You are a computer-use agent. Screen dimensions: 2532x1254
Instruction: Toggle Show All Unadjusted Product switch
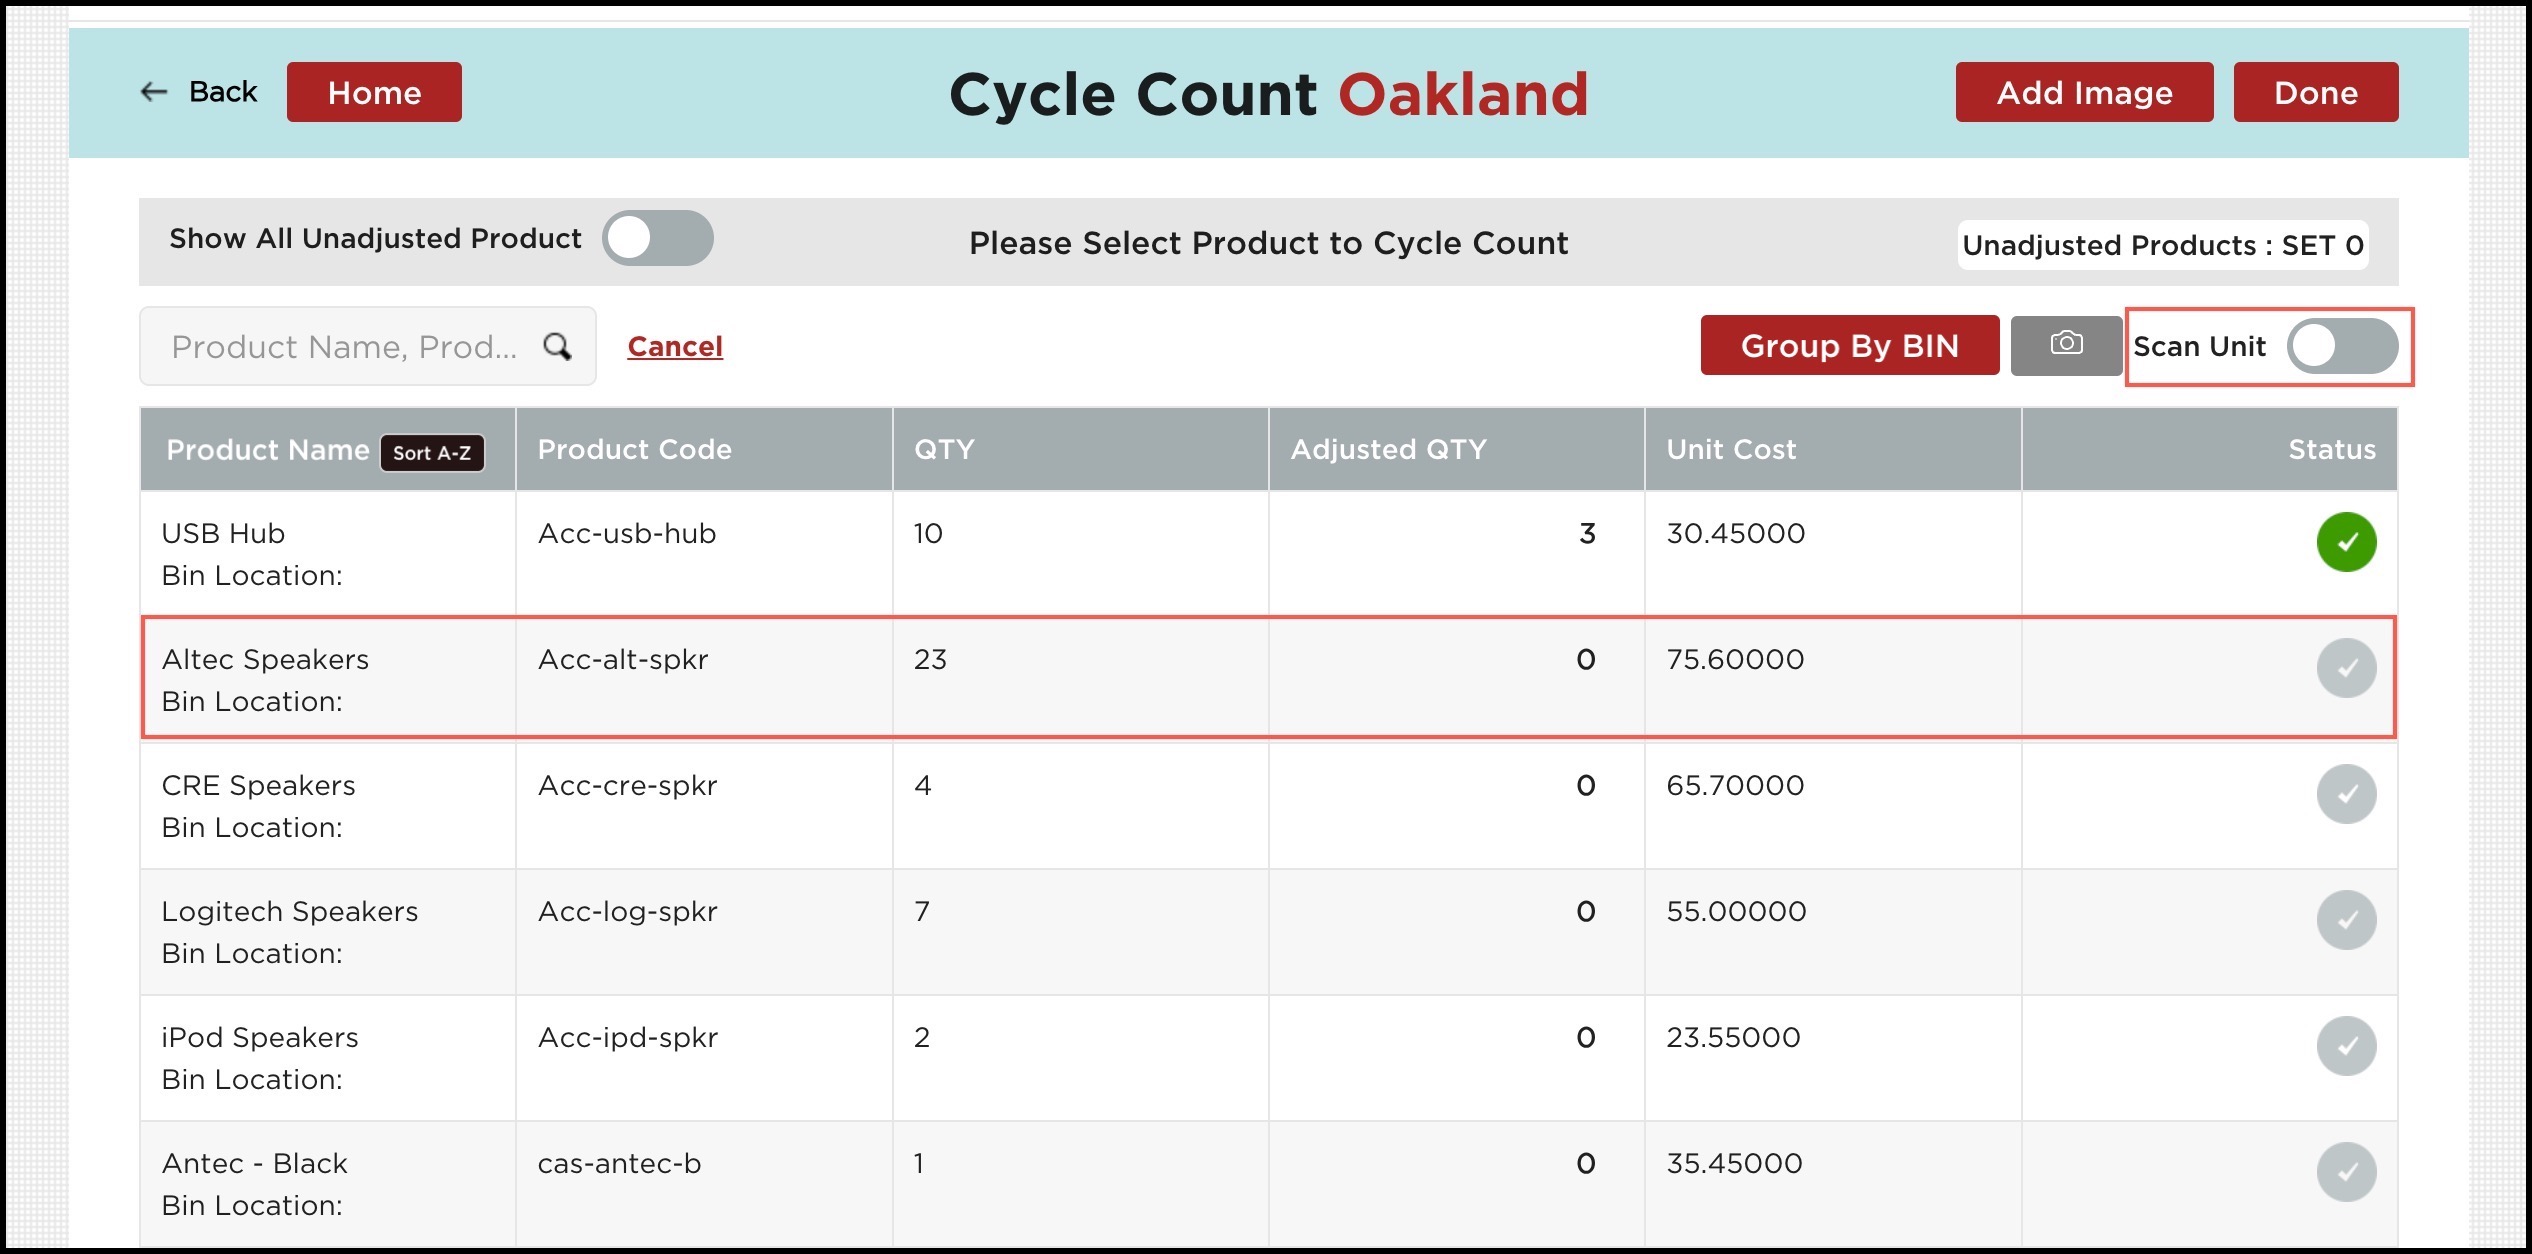click(x=657, y=239)
